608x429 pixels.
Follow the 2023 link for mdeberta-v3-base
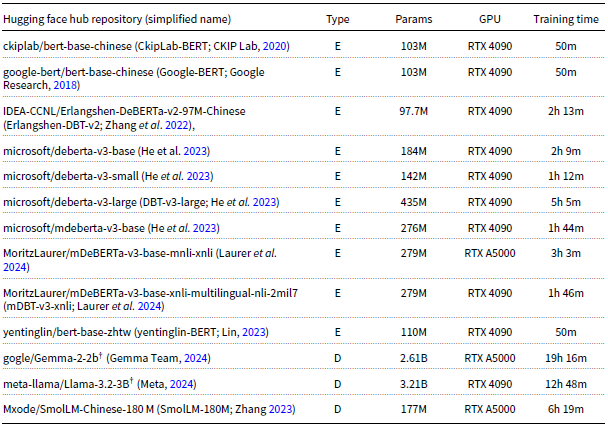(204, 228)
